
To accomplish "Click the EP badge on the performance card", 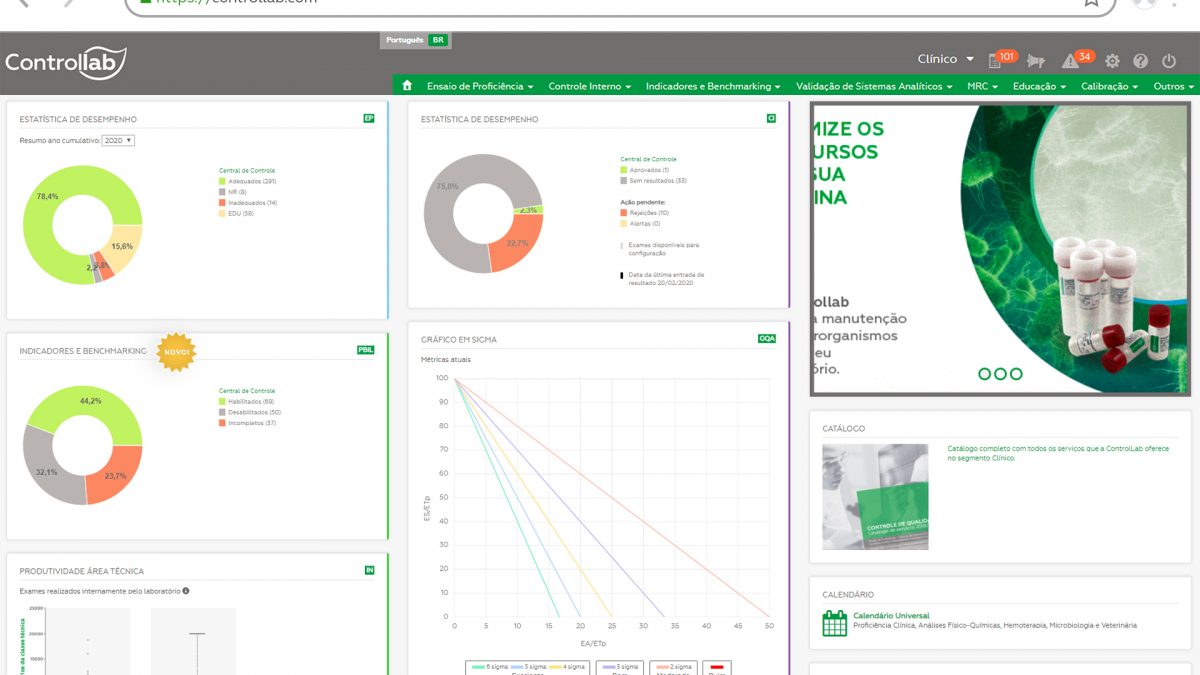I will click(x=369, y=119).
